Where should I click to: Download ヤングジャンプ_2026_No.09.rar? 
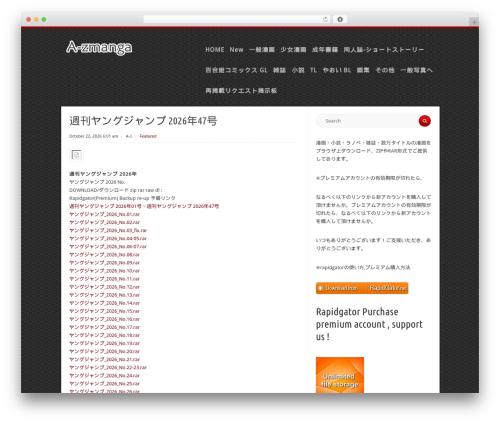[x=104, y=263]
